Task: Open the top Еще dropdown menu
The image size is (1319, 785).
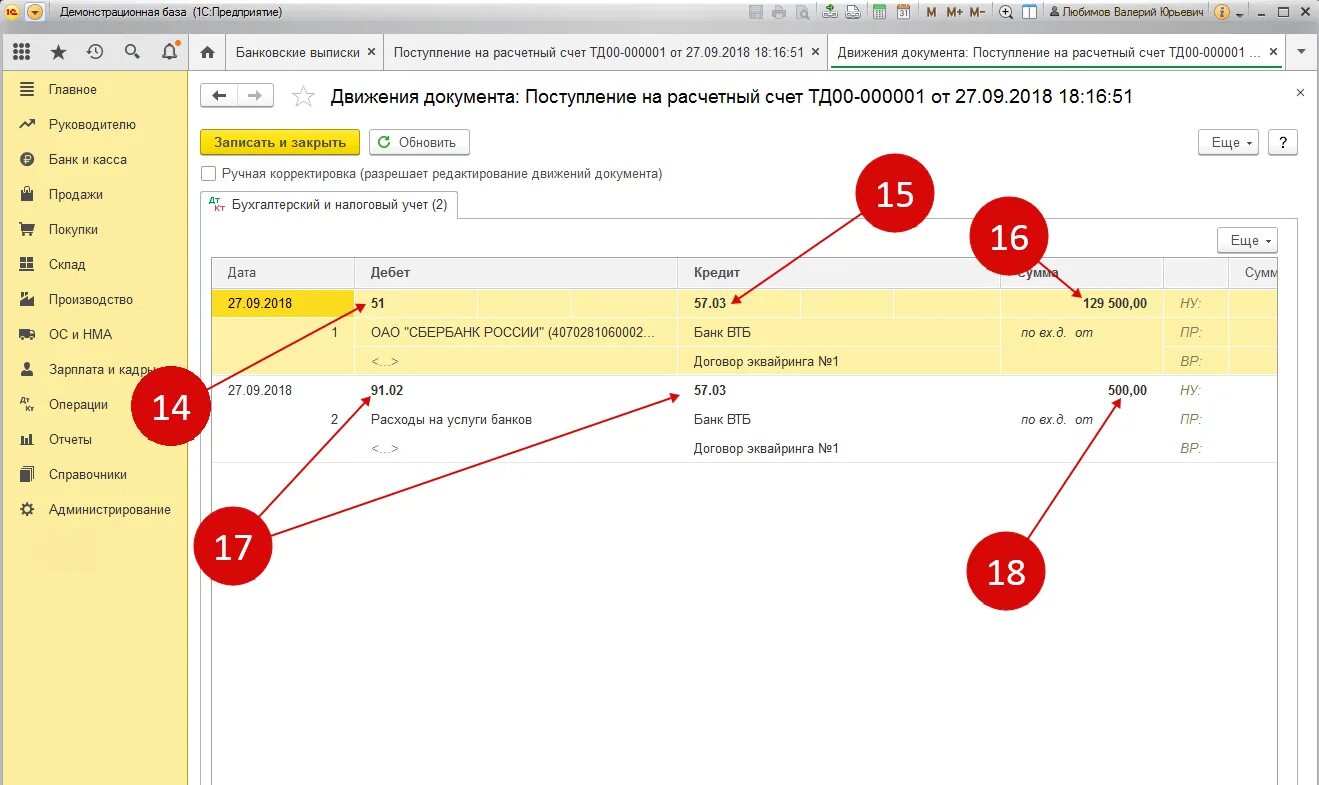Action: [x=1228, y=142]
